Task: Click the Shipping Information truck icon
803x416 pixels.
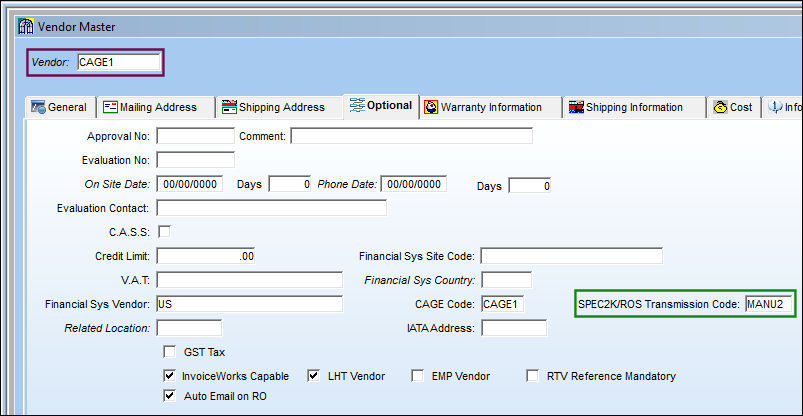Action: (576, 107)
